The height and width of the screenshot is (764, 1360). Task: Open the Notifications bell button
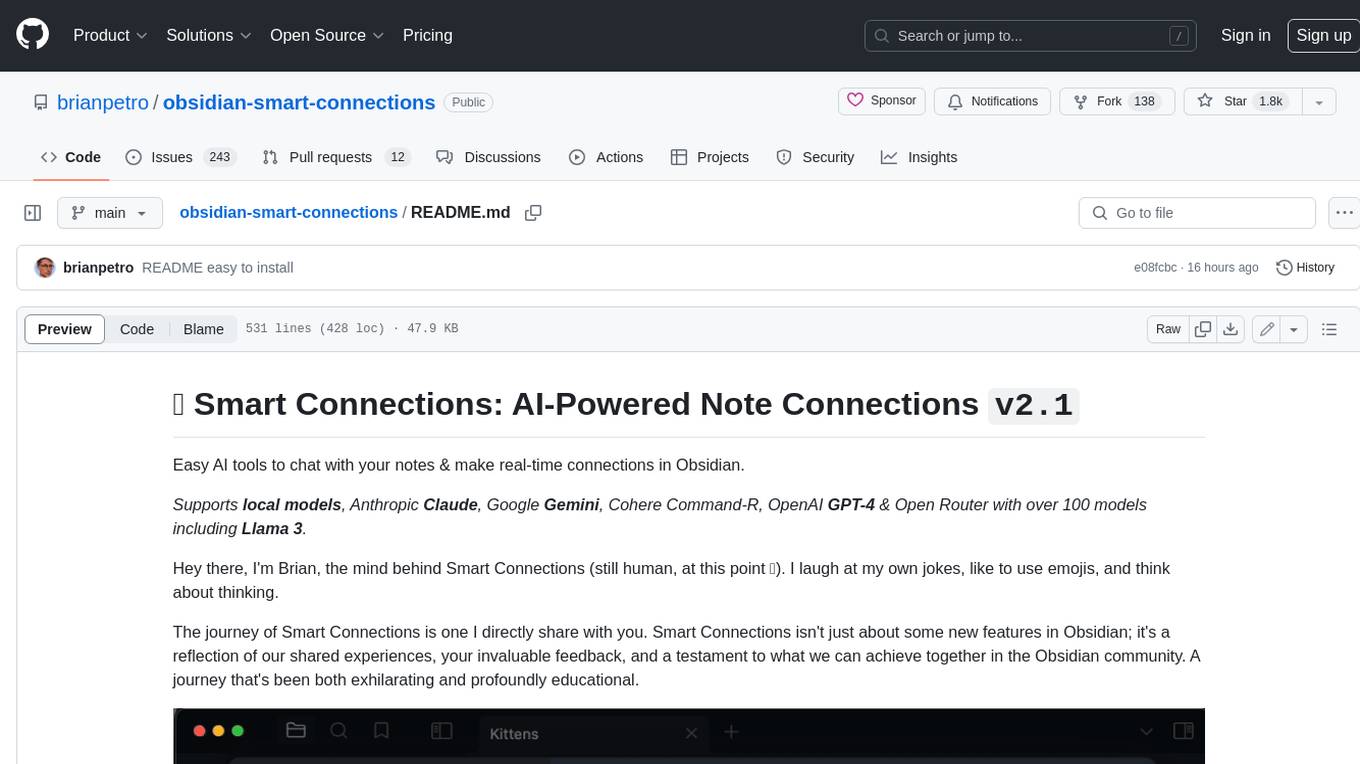tap(993, 101)
